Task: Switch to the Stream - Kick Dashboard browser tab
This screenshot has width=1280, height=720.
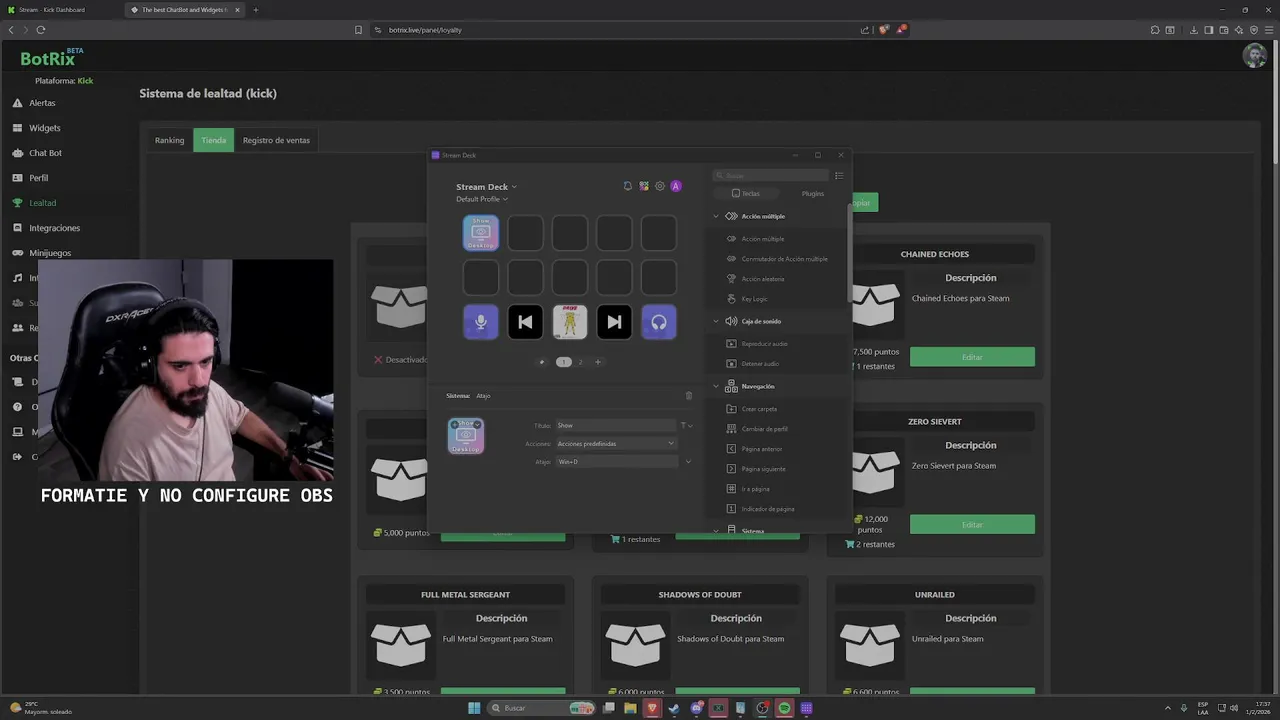Action: [x=60, y=10]
